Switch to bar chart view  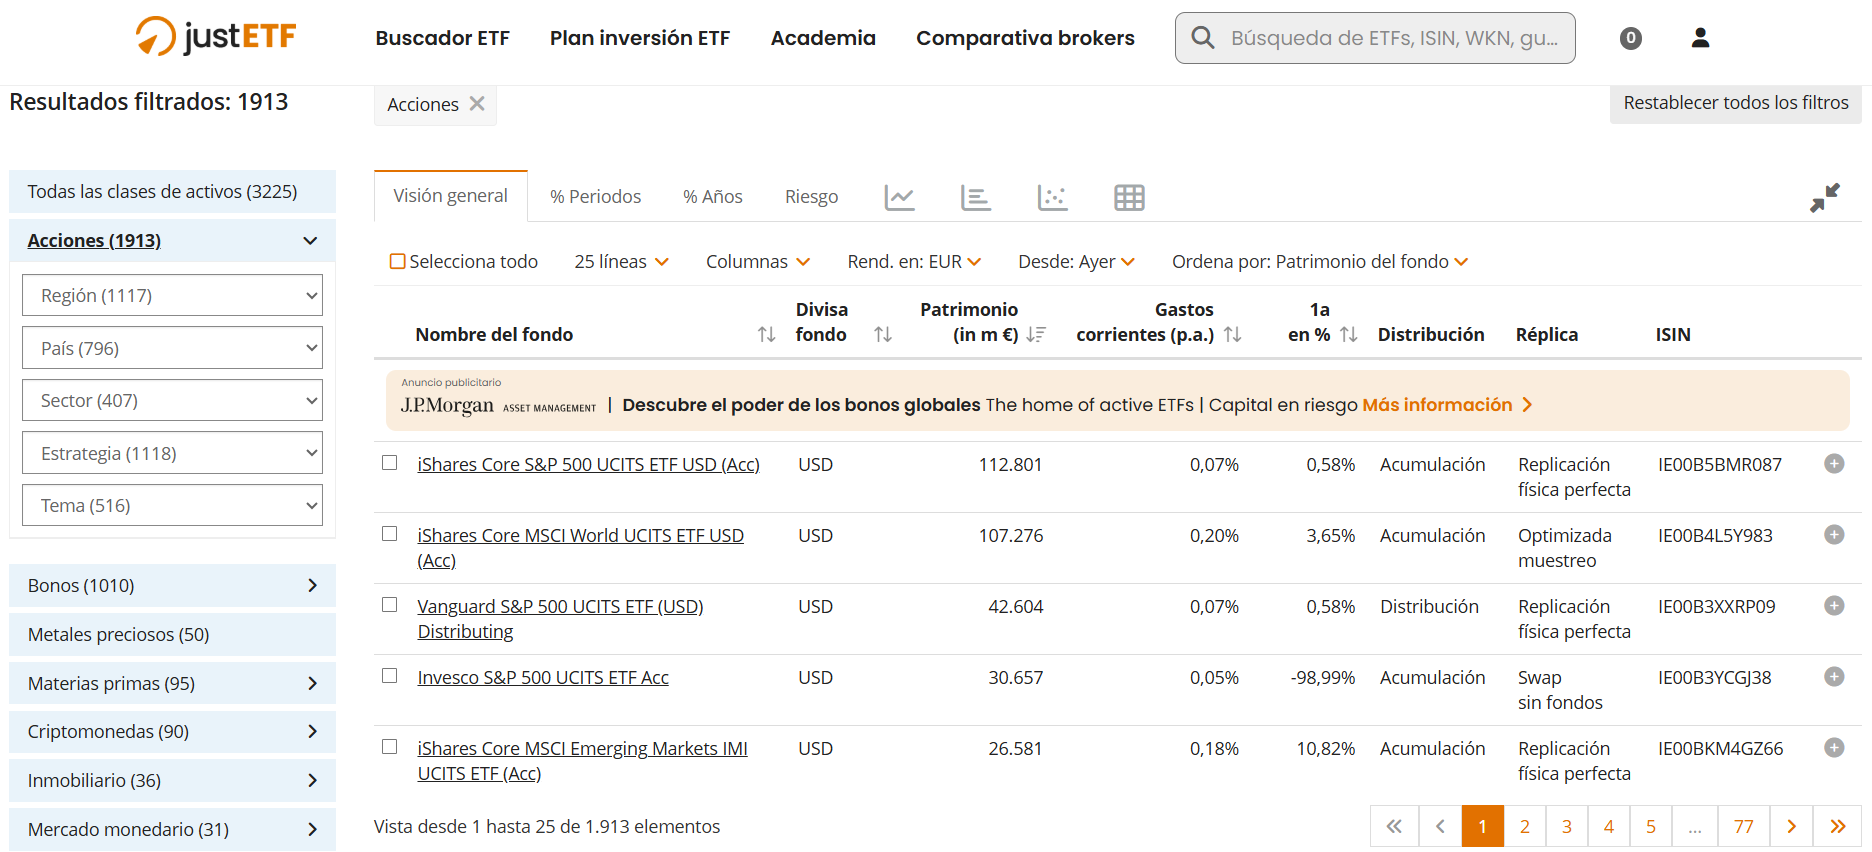(x=975, y=197)
